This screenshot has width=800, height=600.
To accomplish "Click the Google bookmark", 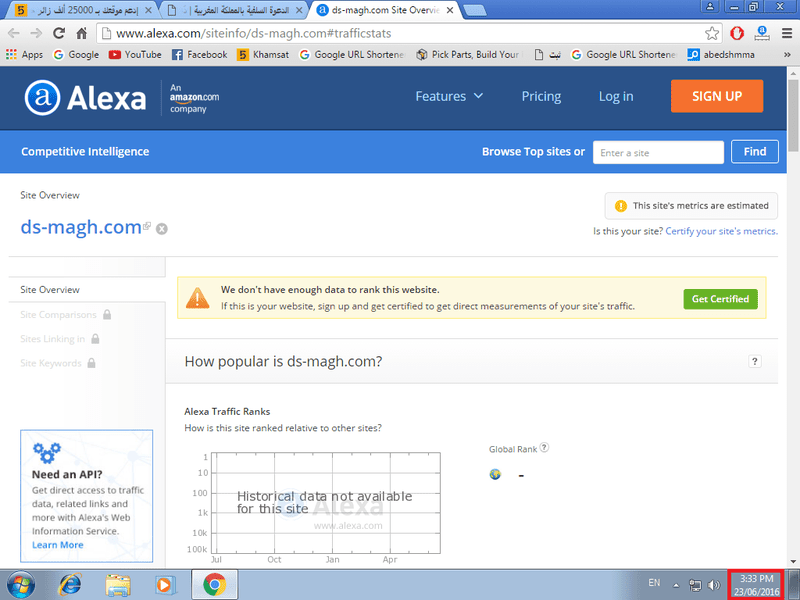I will [76, 55].
